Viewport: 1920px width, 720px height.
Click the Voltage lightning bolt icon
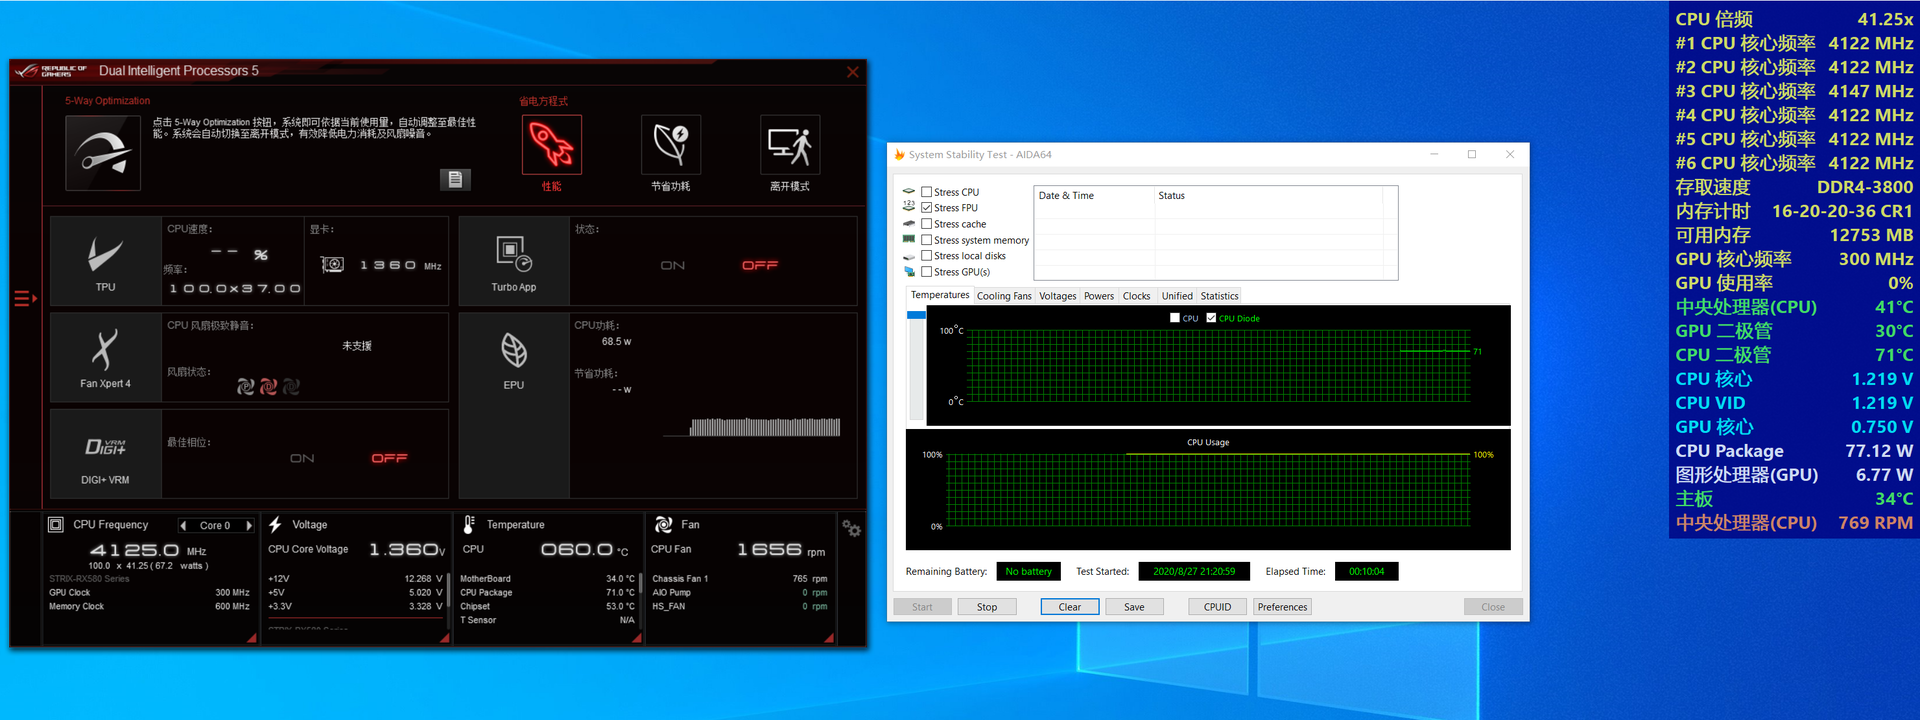[x=275, y=524]
